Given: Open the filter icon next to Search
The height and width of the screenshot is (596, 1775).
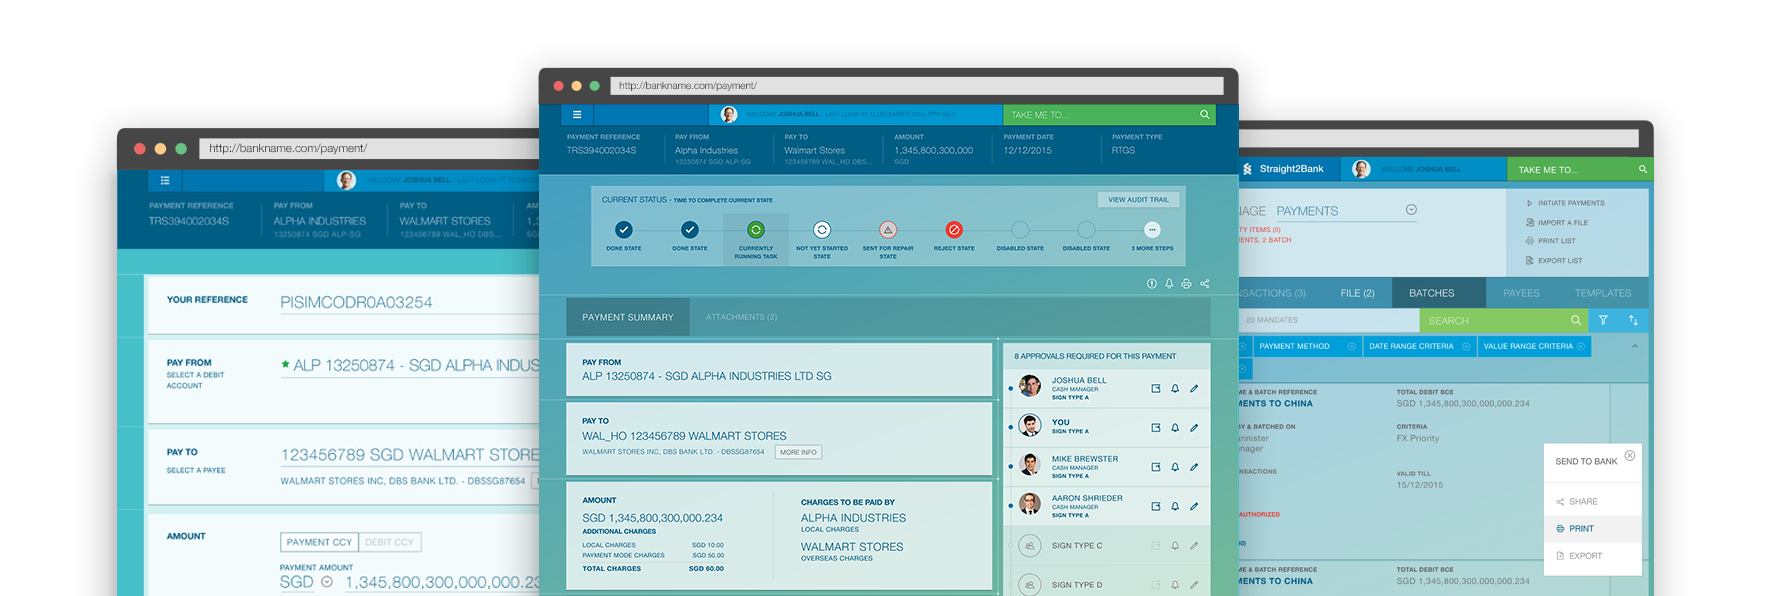Looking at the screenshot, I should click(x=1603, y=321).
